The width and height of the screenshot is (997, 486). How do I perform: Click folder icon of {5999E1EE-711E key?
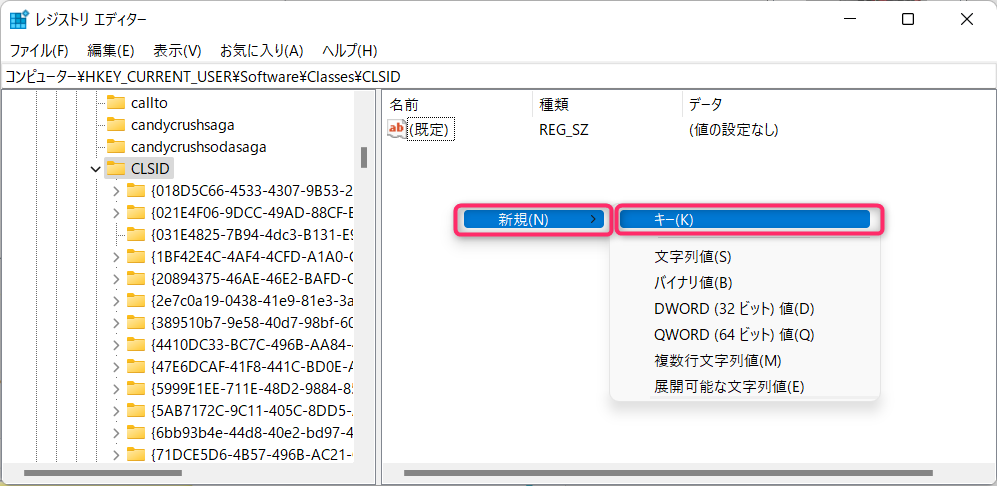[x=136, y=388]
